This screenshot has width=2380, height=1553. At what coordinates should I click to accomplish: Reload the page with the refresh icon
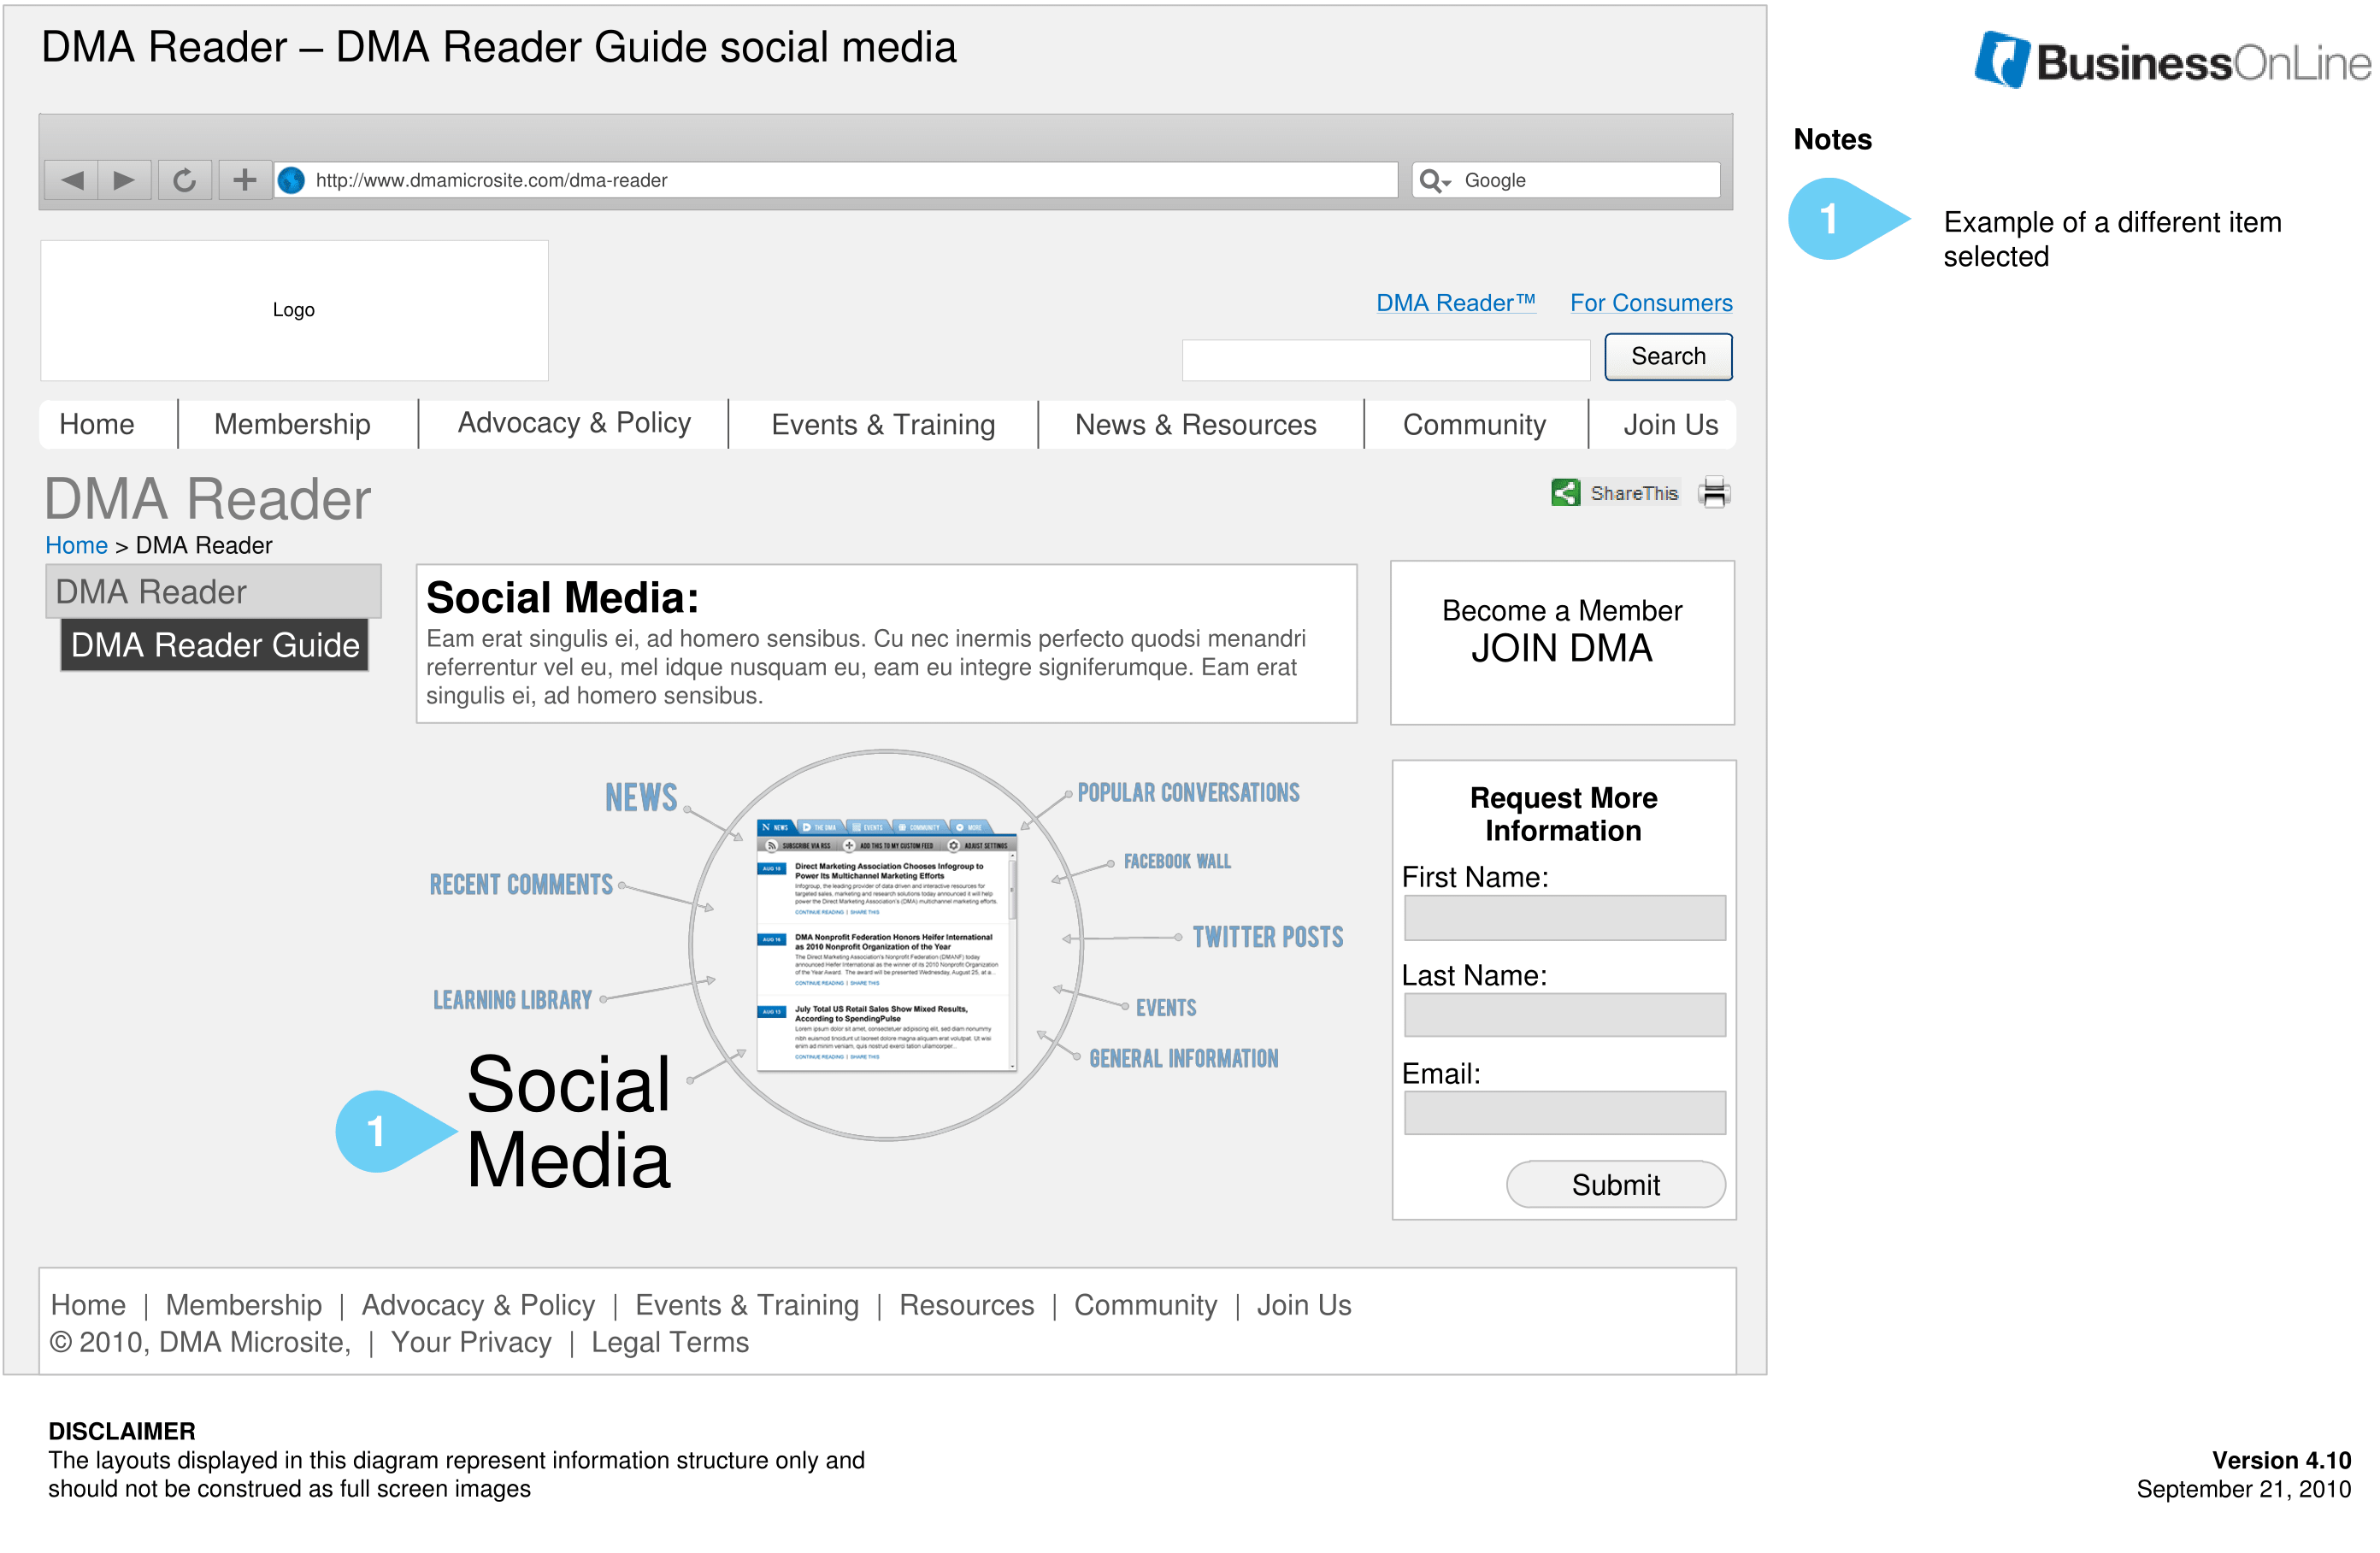coord(184,180)
